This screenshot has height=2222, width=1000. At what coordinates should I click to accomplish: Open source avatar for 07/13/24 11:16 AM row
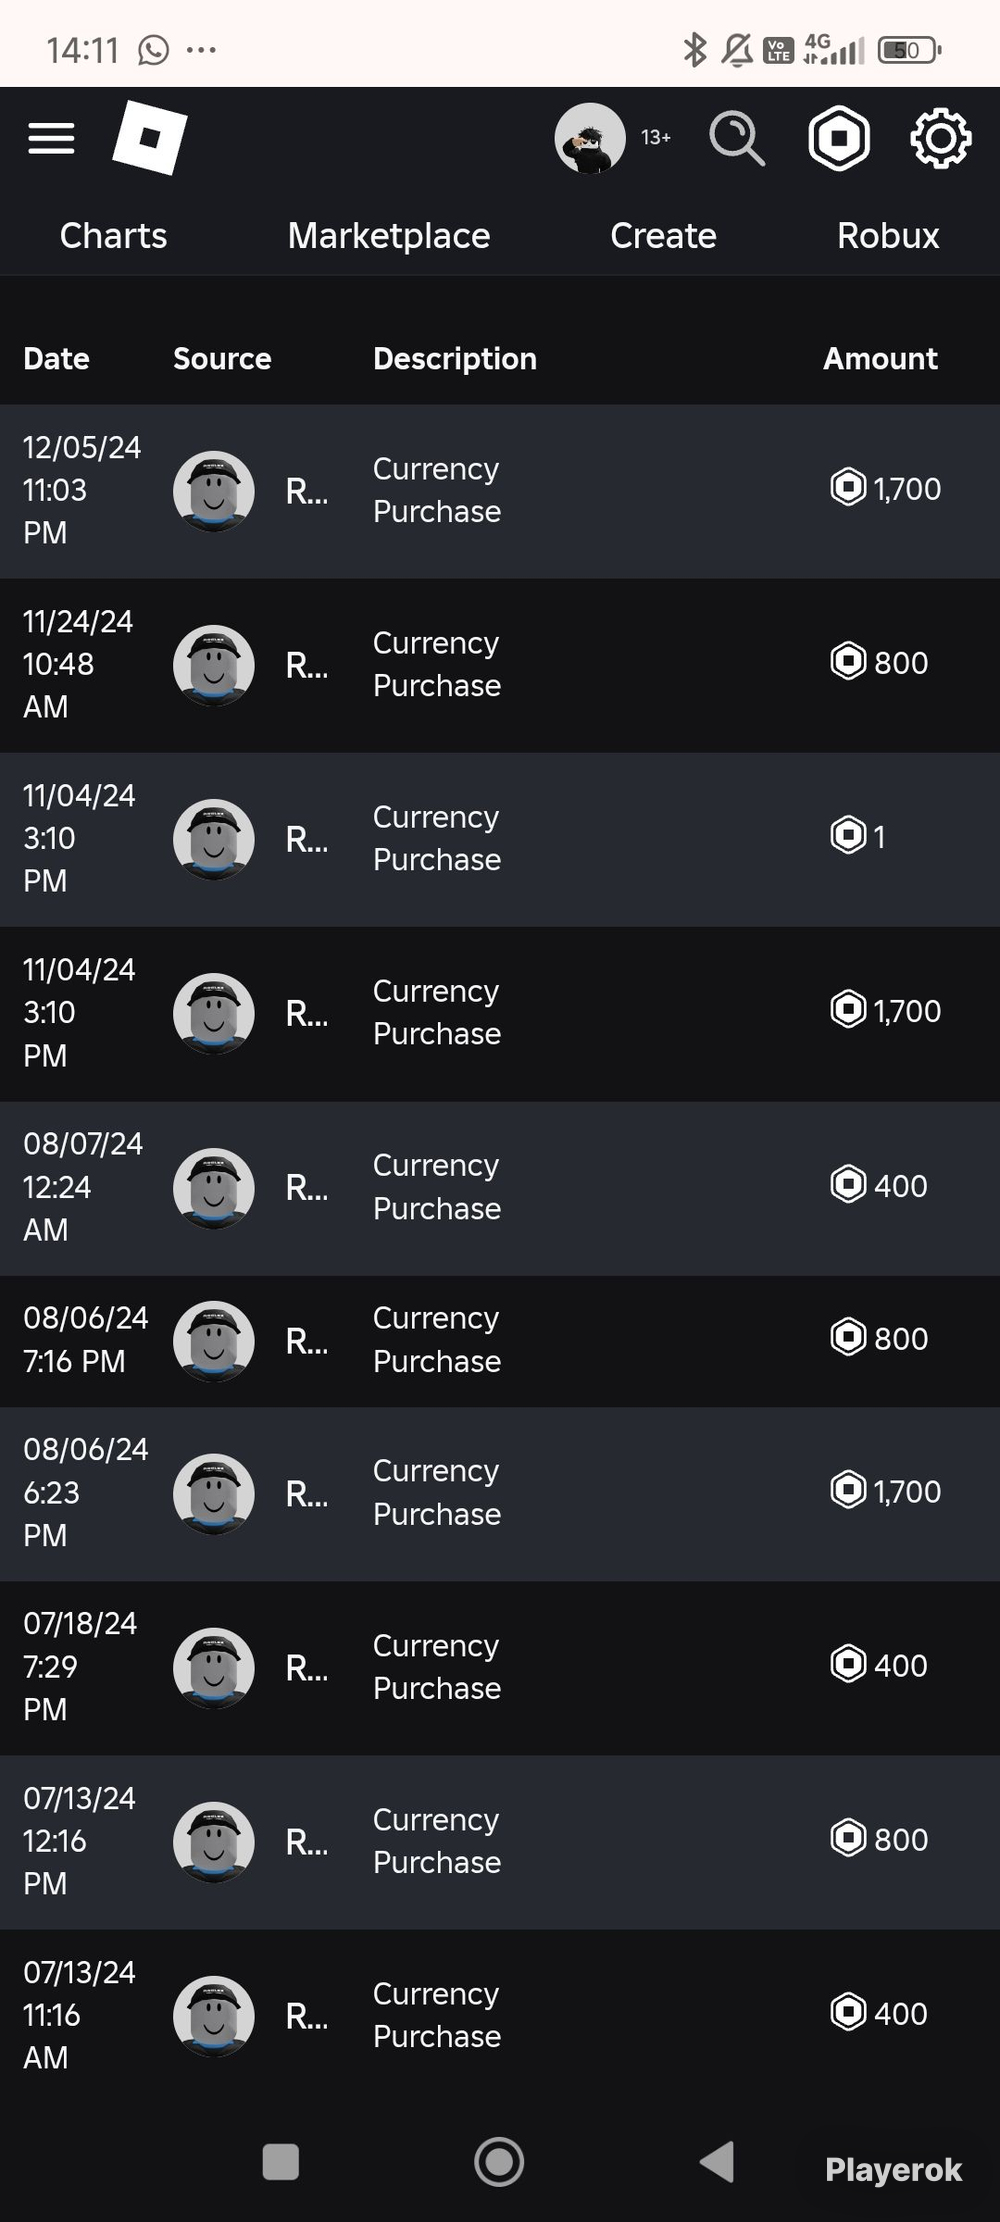213,2016
